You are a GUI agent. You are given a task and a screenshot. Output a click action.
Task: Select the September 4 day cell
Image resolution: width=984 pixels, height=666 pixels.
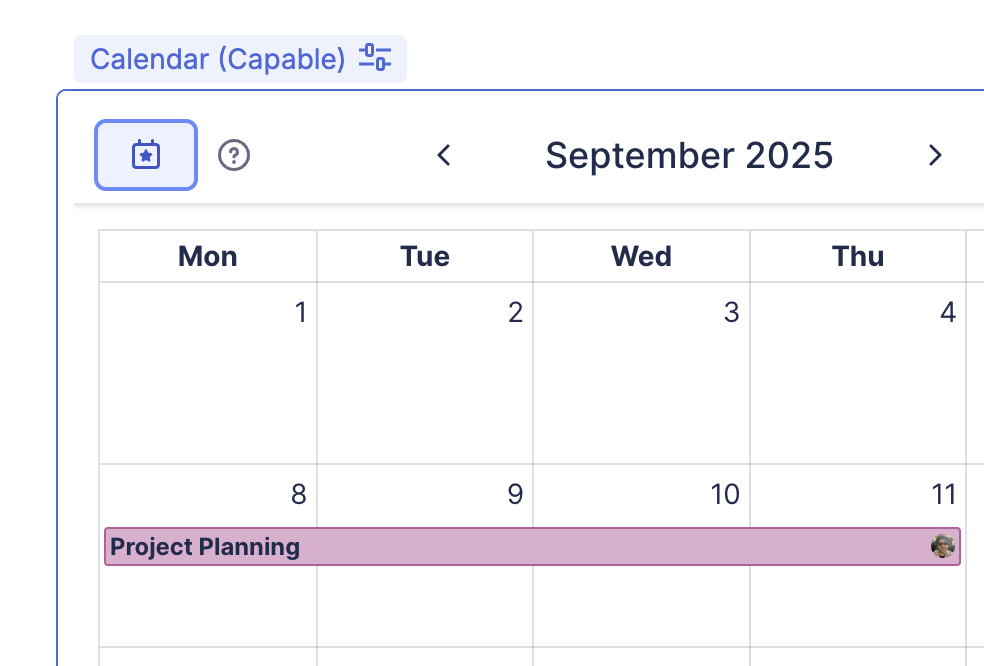pos(857,380)
